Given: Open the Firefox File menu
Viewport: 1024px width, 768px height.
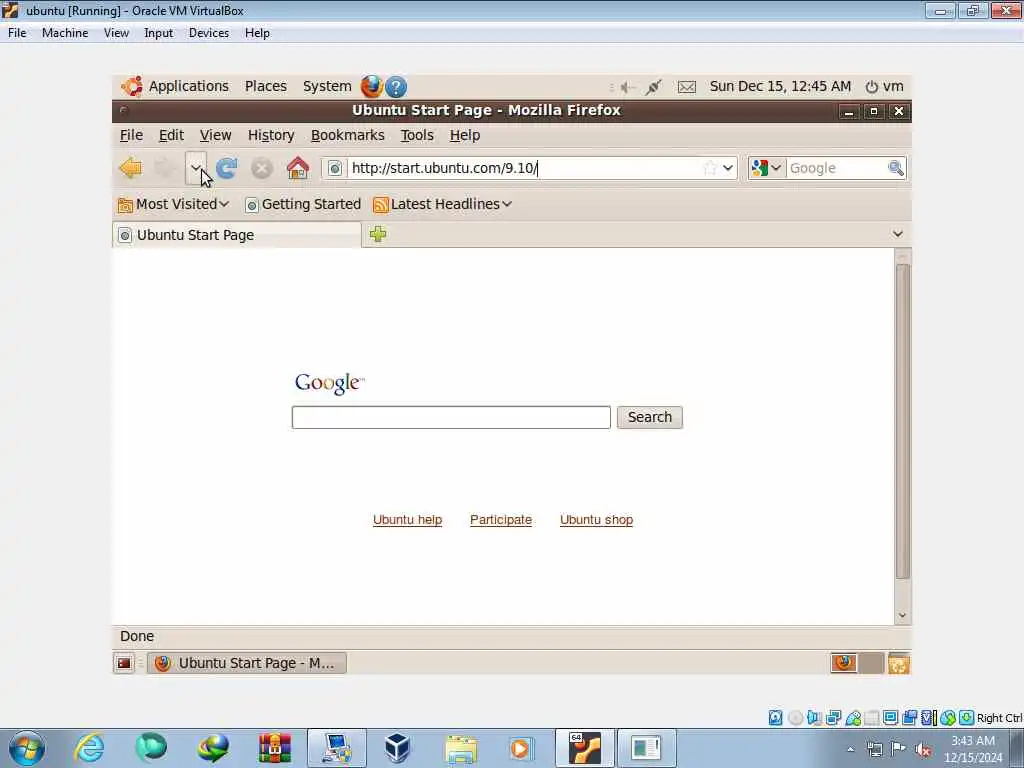Looking at the screenshot, I should (x=131, y=135).
